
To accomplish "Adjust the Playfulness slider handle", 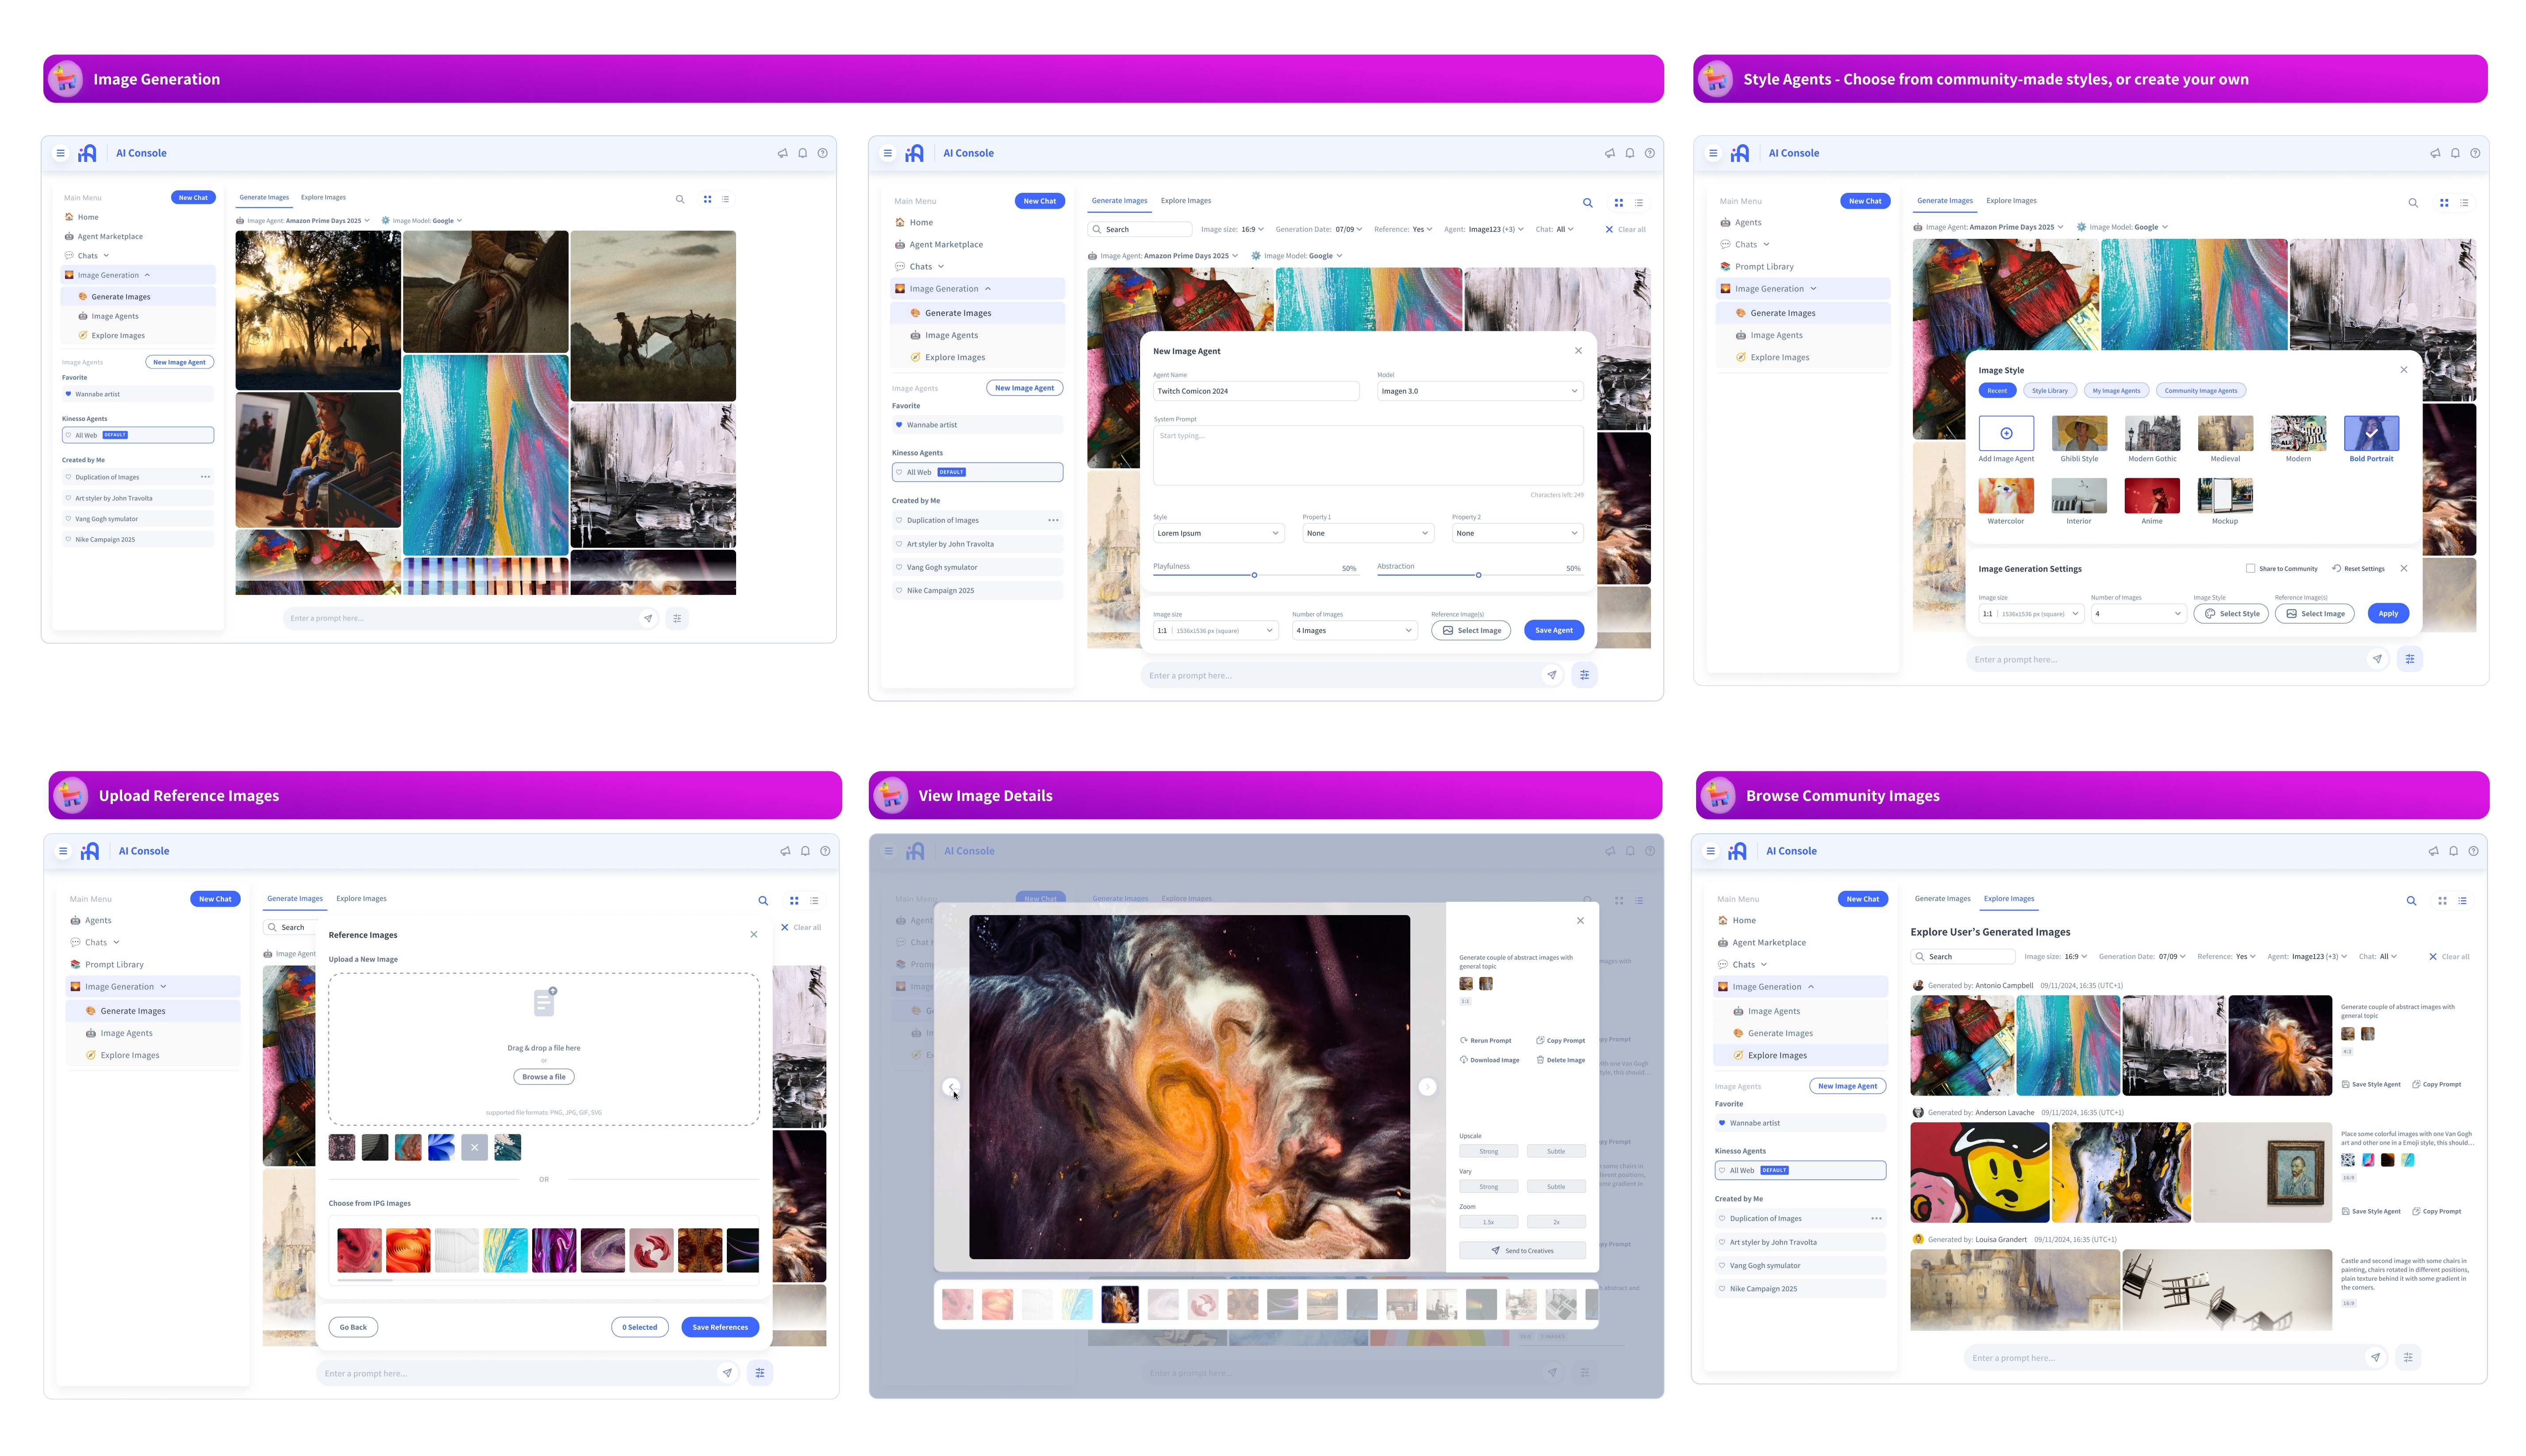I will click(1254, 575).
